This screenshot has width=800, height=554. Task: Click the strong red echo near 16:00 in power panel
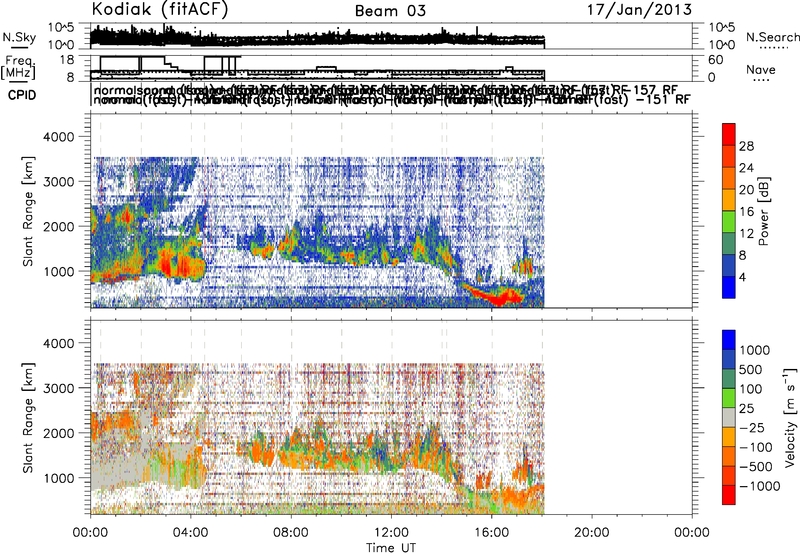497,296
